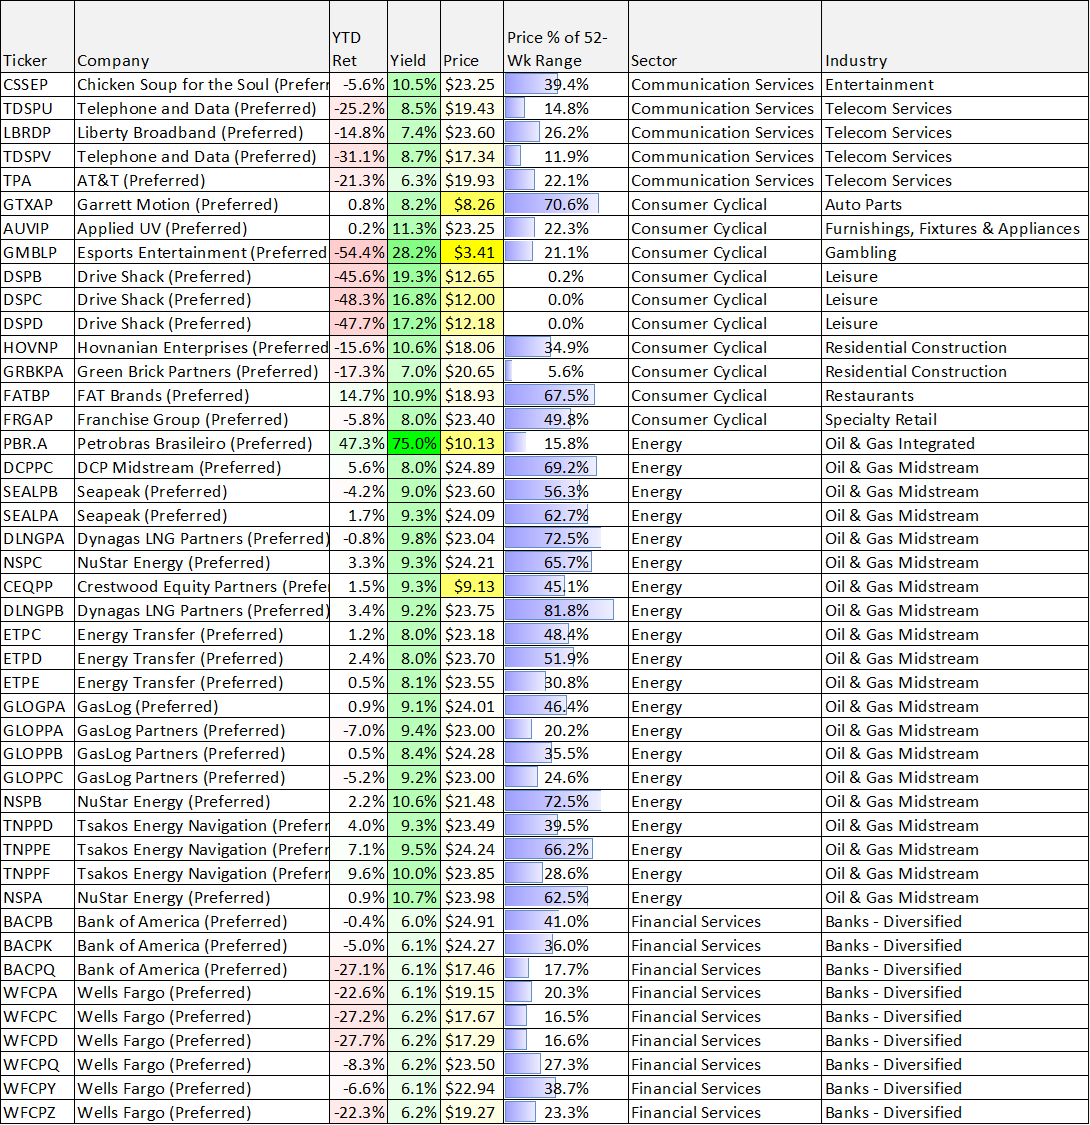This screenshot has height=1125, width=1090.
Task: Select ticker NSPA
Action: pyautogui.click(x=37, y=898)
